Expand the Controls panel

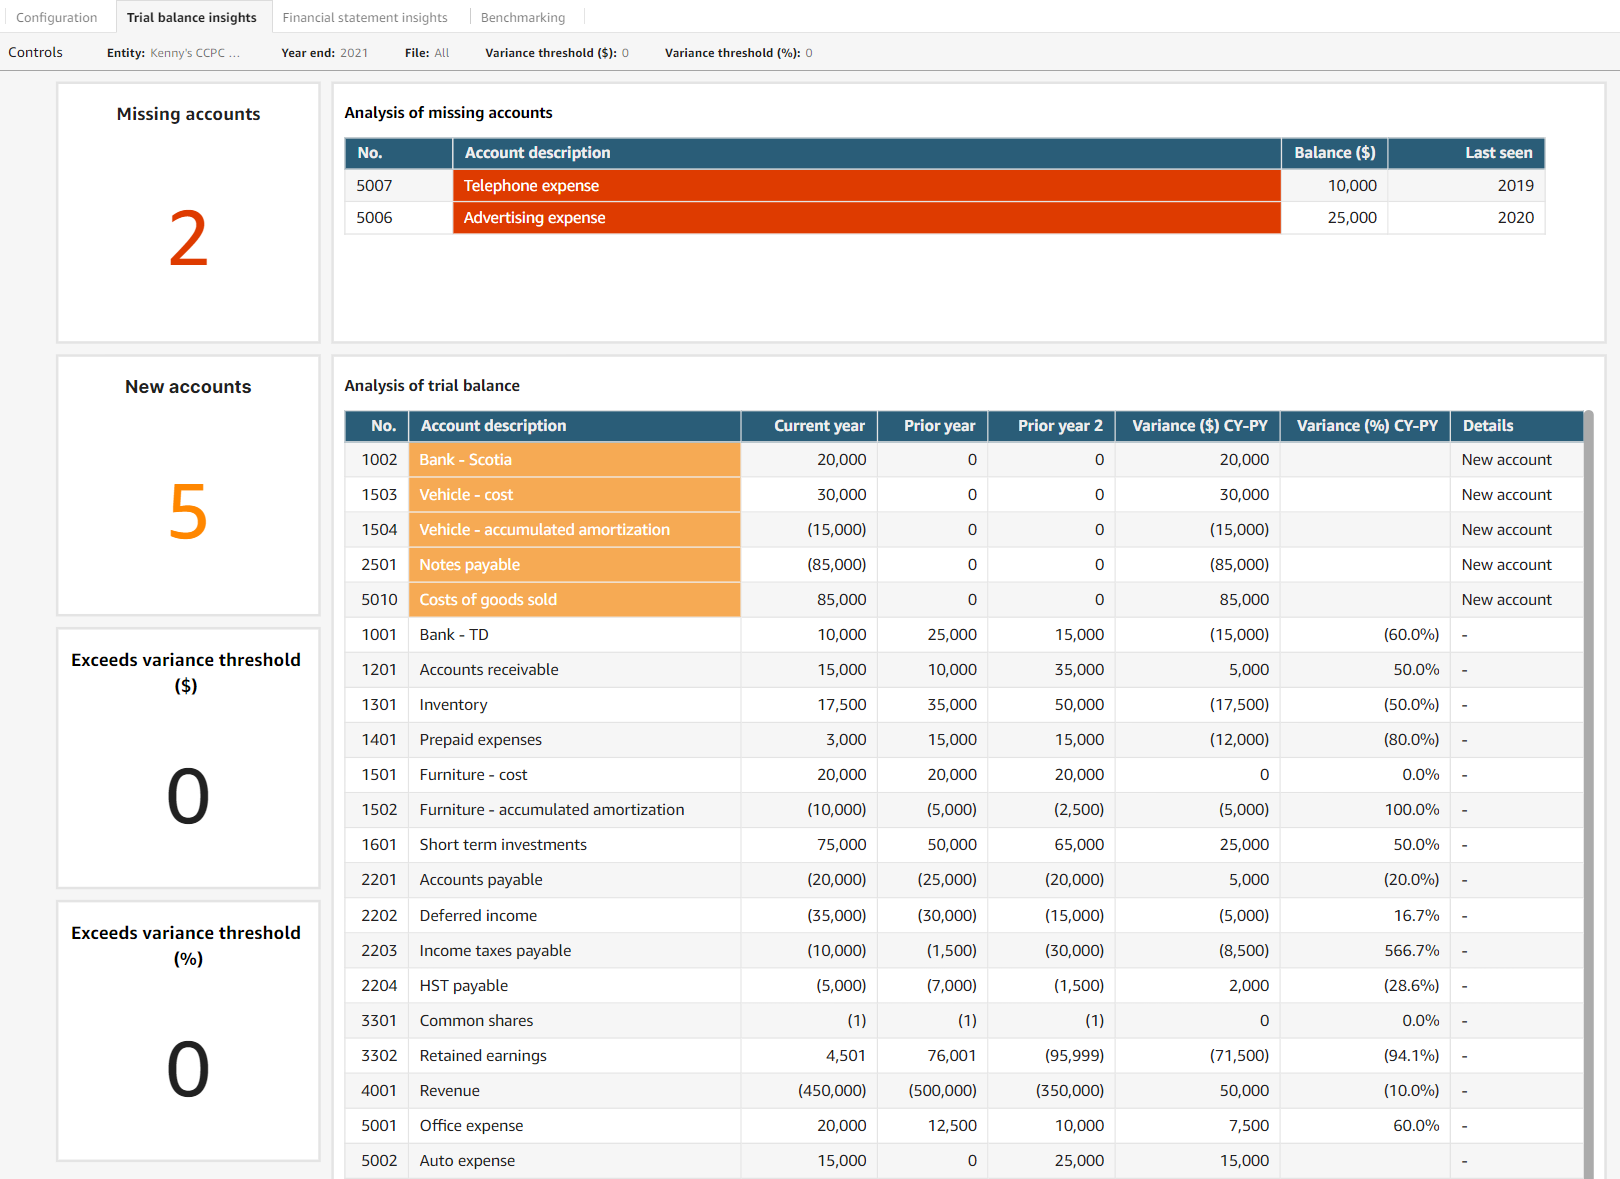35,53
